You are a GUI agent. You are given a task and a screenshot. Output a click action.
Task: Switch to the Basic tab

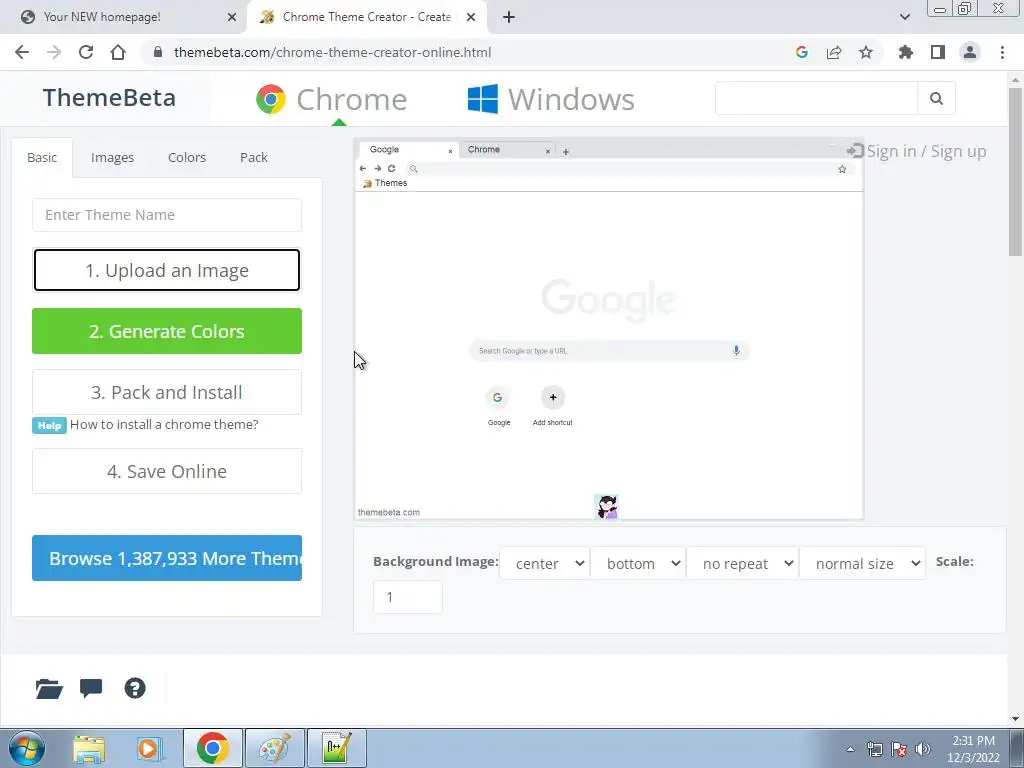[42, 157]
